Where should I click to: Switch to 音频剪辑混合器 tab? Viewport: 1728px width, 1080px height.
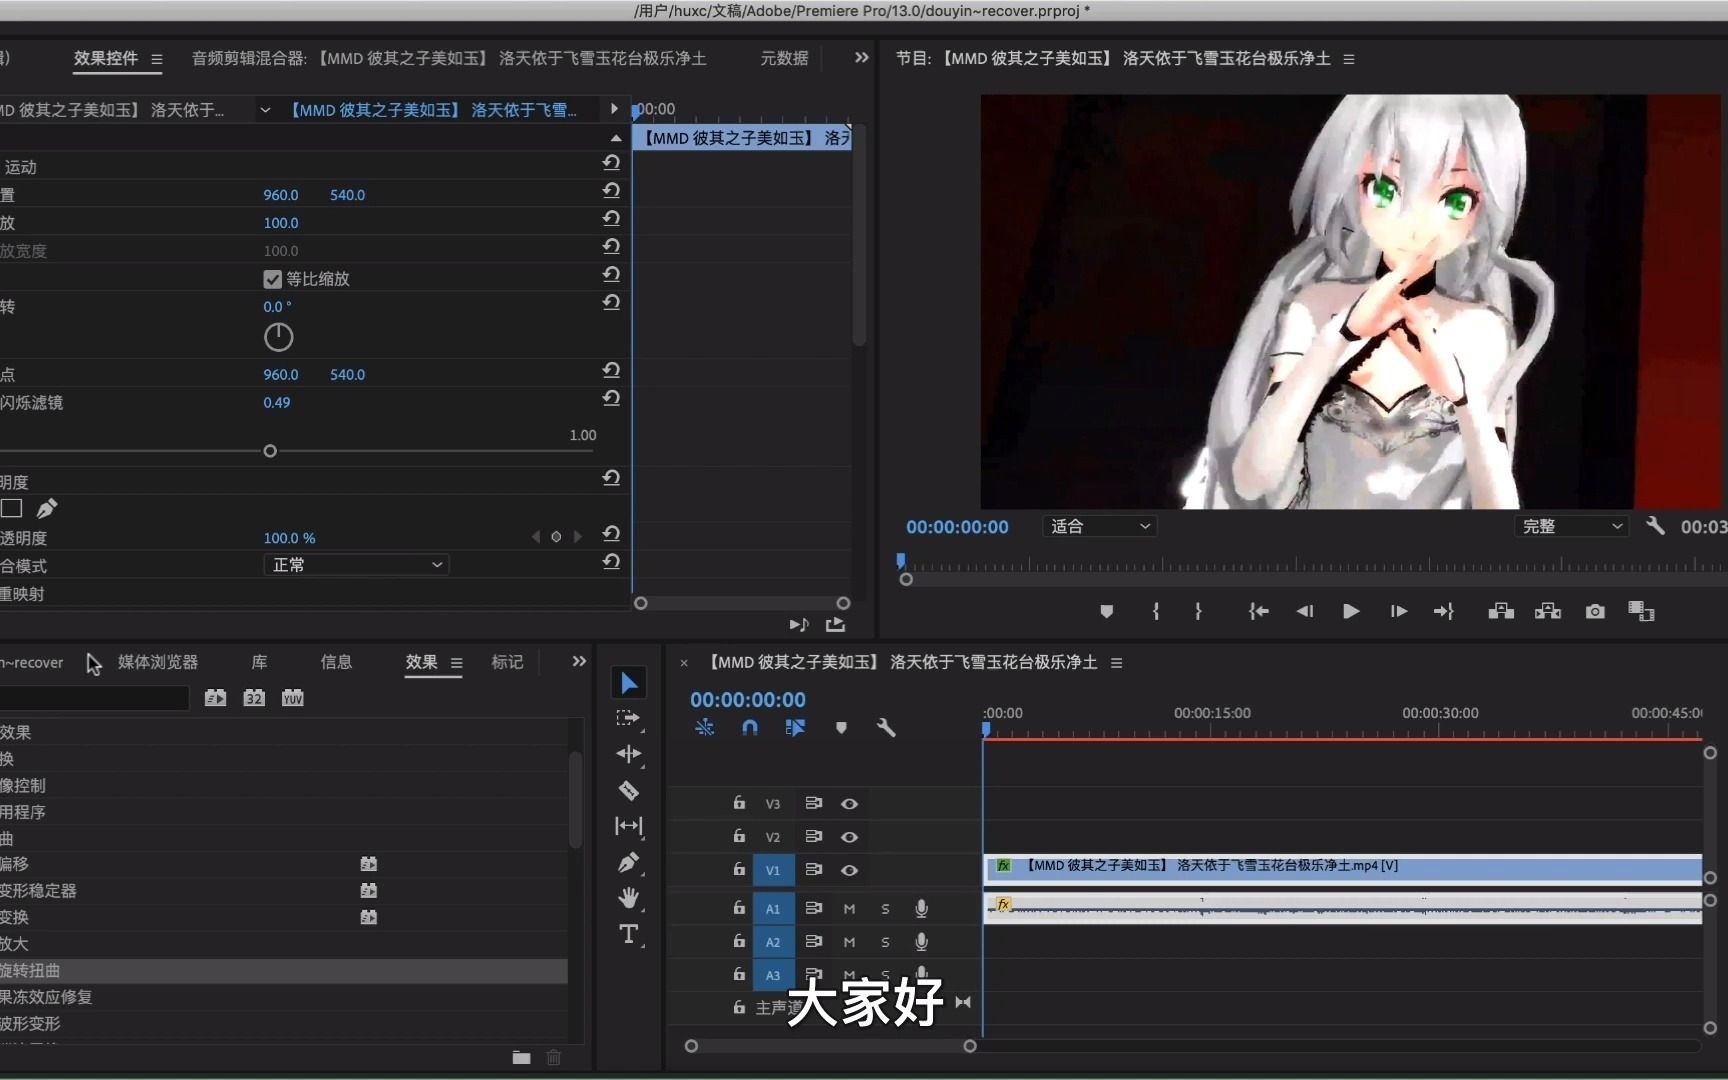[x=449, y=58]
